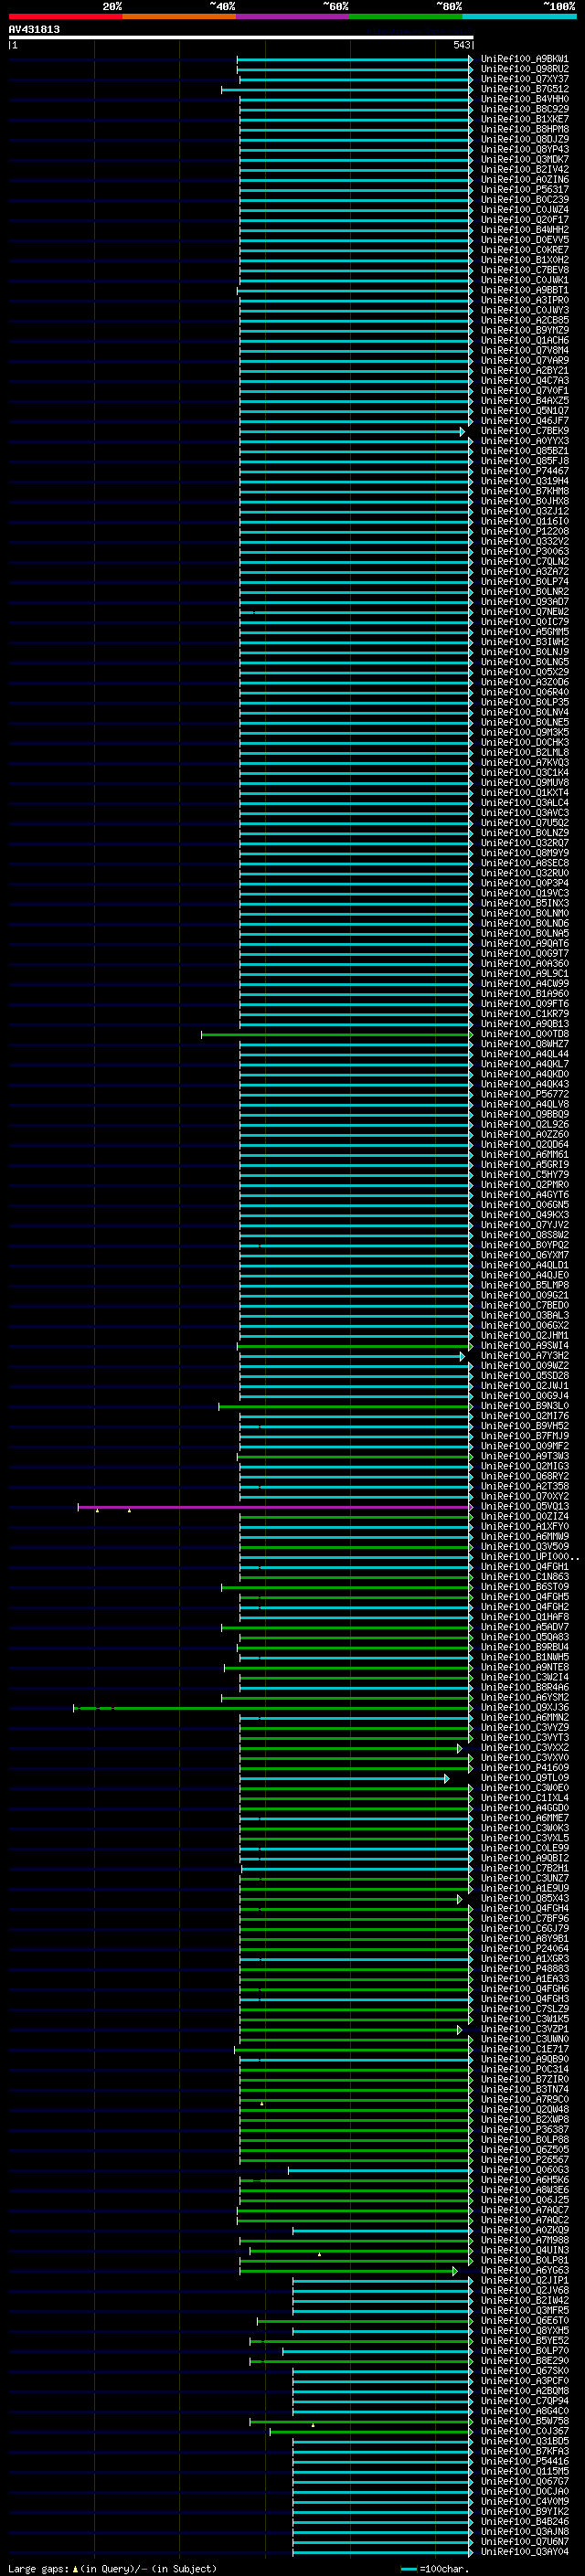The width and height of the screenshot is (585, 2576).
Task: Select the UniRef100_A6MME7 label
Action: click(x=524, y=1818)
